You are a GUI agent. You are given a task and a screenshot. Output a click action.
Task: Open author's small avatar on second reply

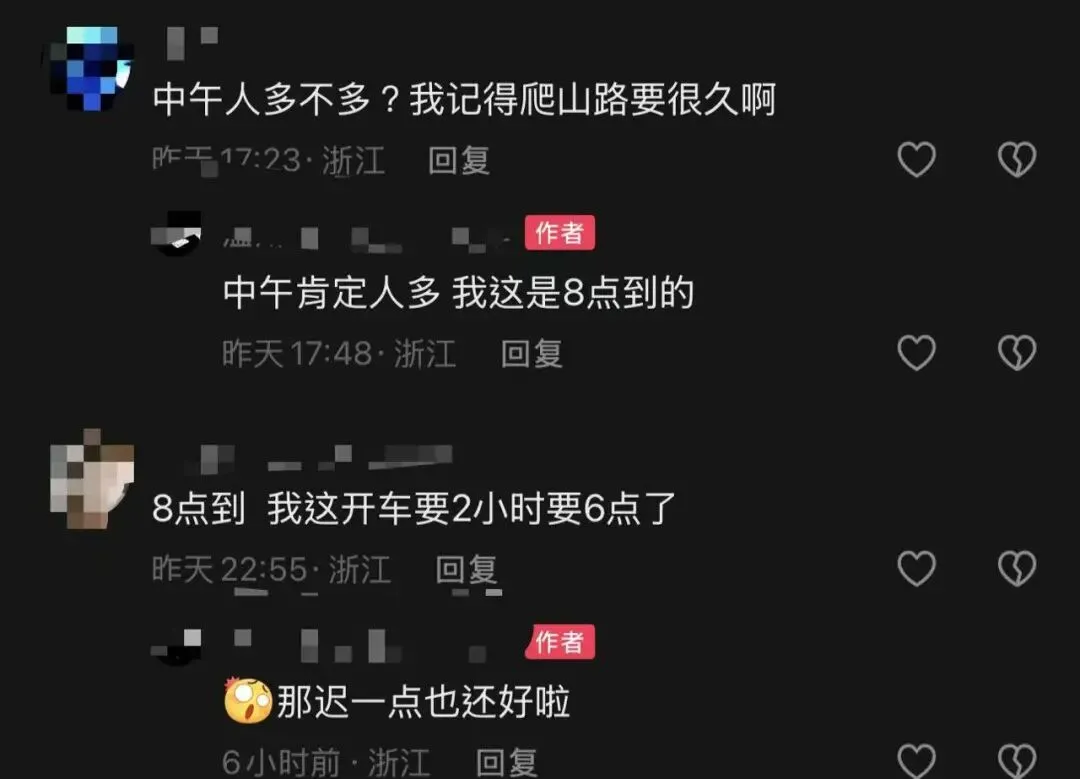(176, 646)
